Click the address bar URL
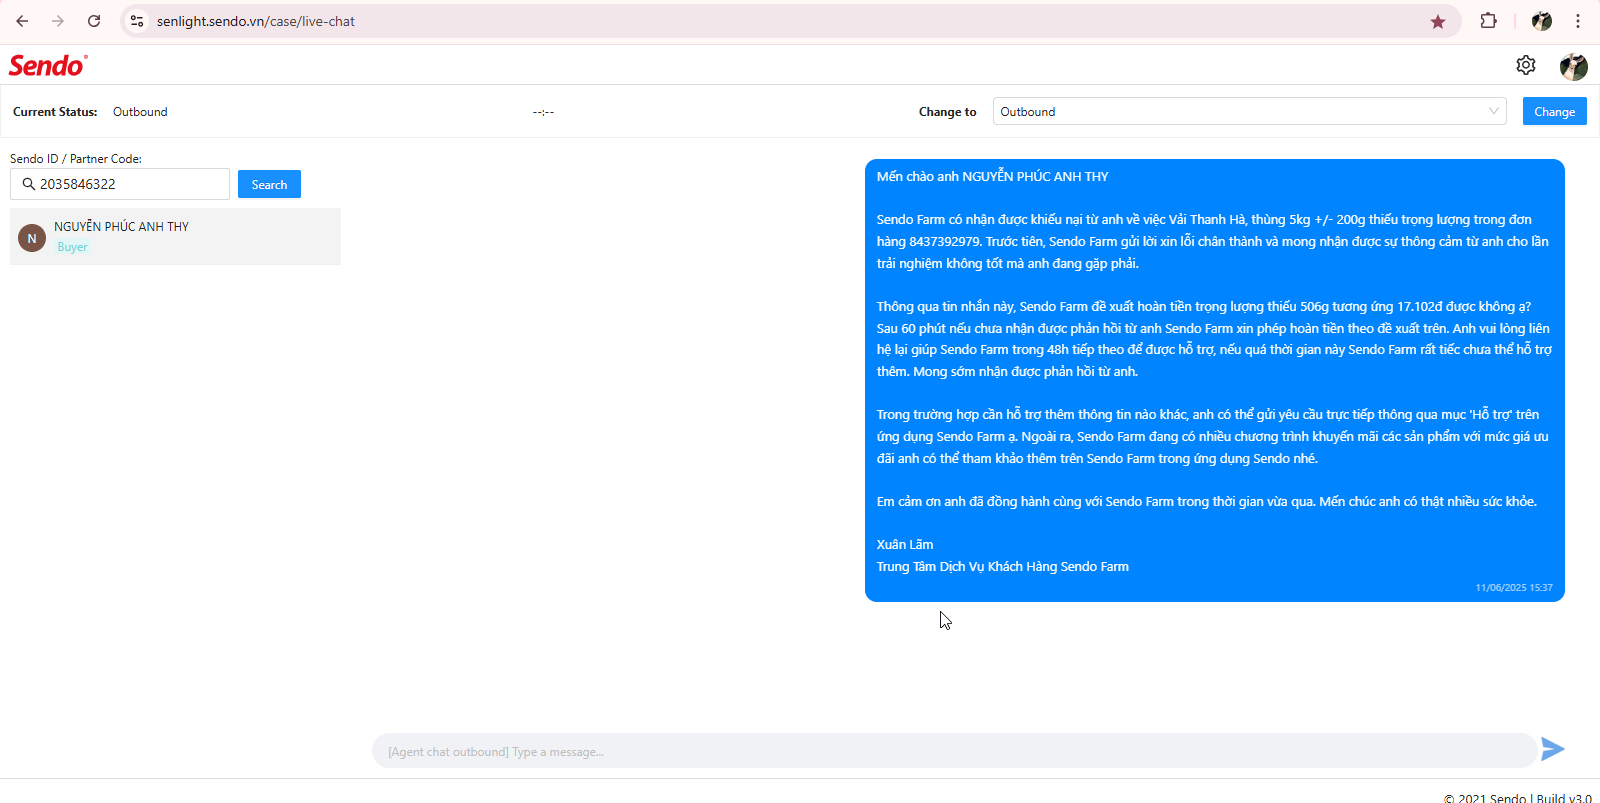The height and width of the screenshot is (803, 1600). point(256,21)
